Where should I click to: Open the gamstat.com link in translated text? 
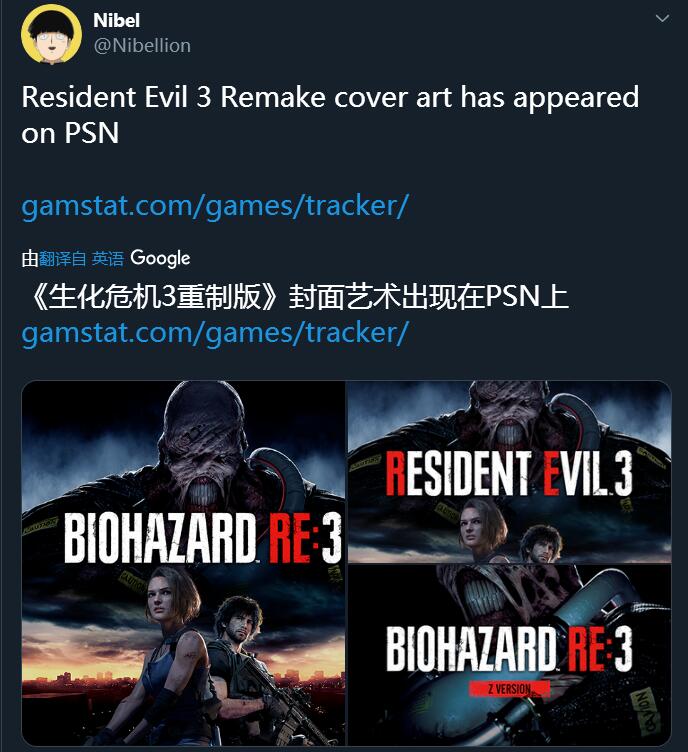215,333
